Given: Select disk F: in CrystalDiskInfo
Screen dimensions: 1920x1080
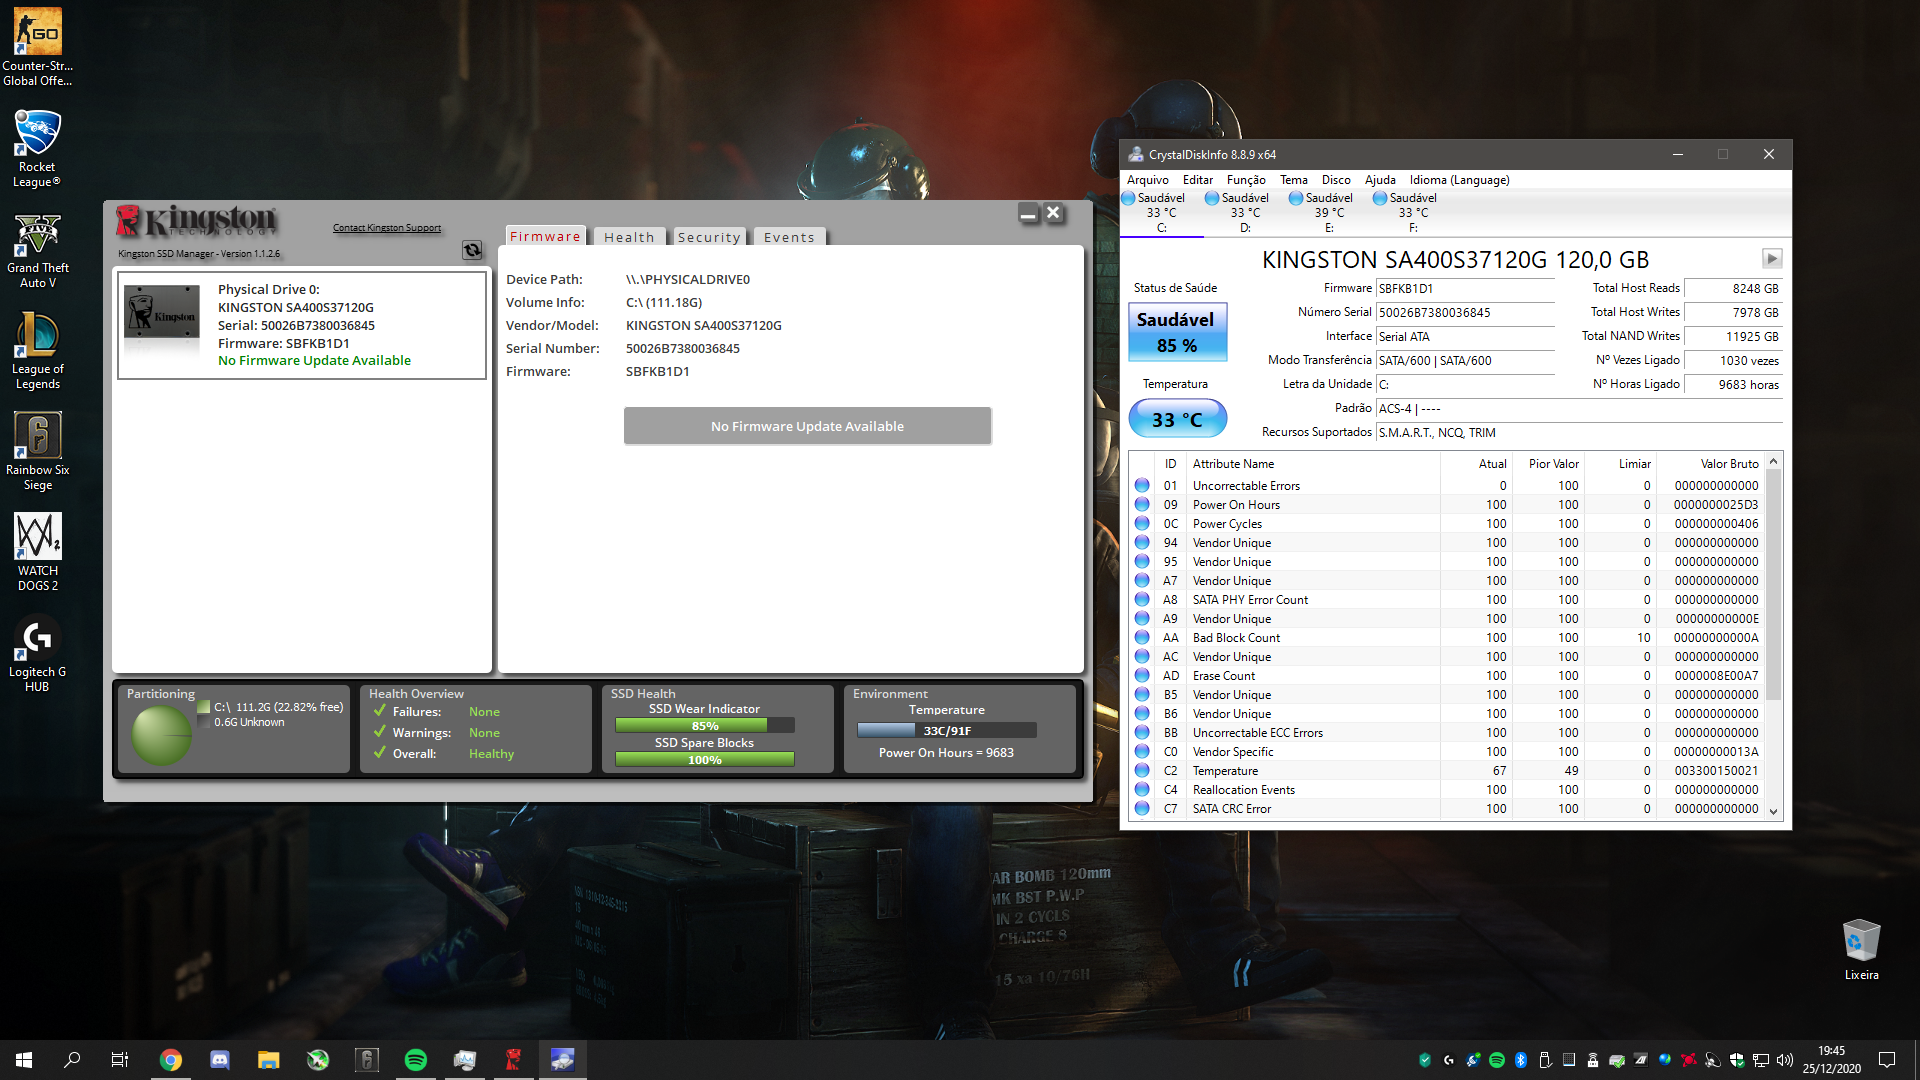Looking at the screenshot, I should (x=1413, y=213).
